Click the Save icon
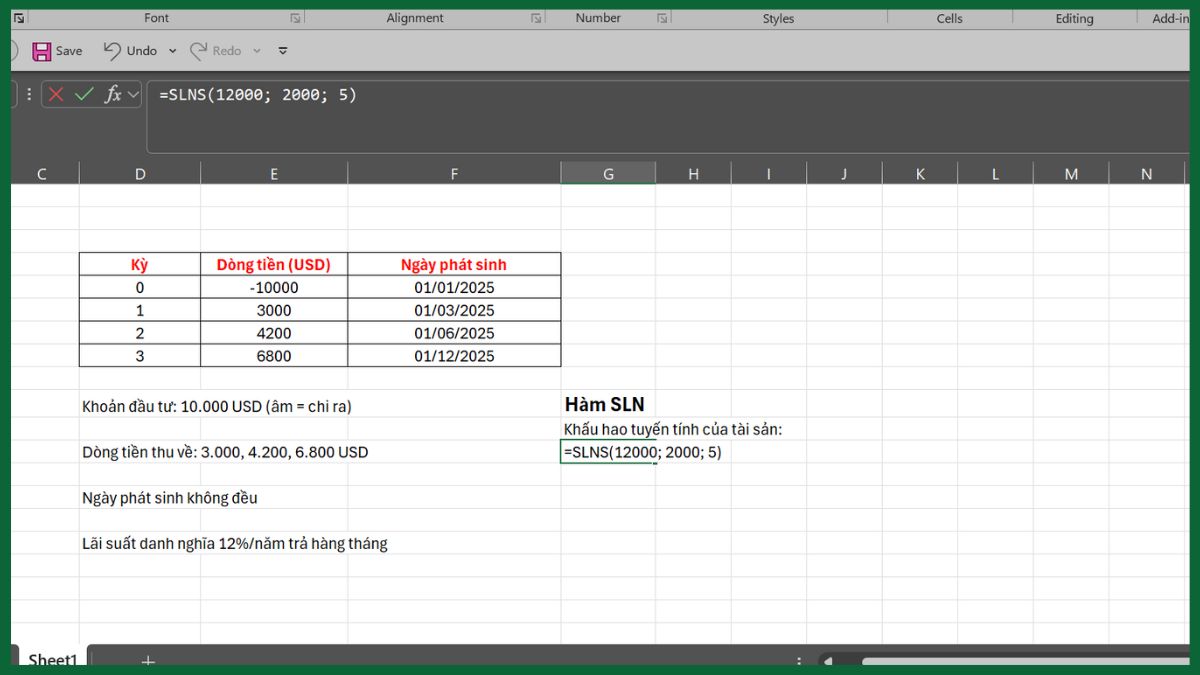1200x675 pixels. (40, 50)
